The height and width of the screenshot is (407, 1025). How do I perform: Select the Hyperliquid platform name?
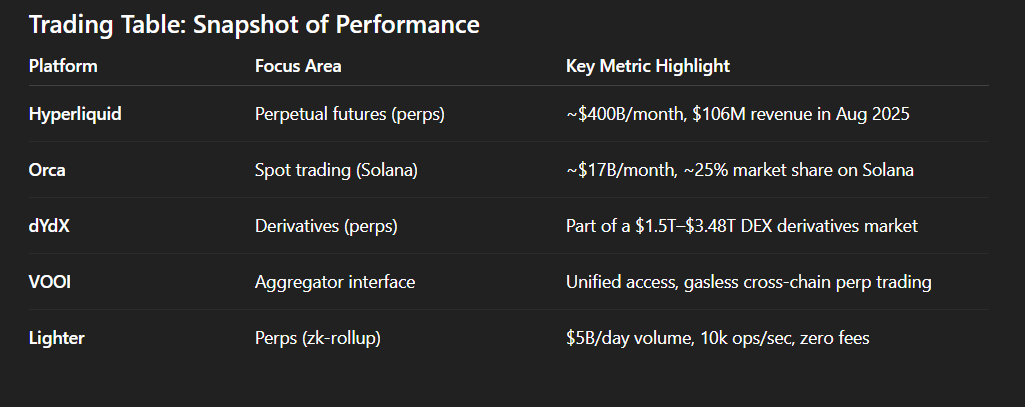pyautogui.click(x=75, y=114)
